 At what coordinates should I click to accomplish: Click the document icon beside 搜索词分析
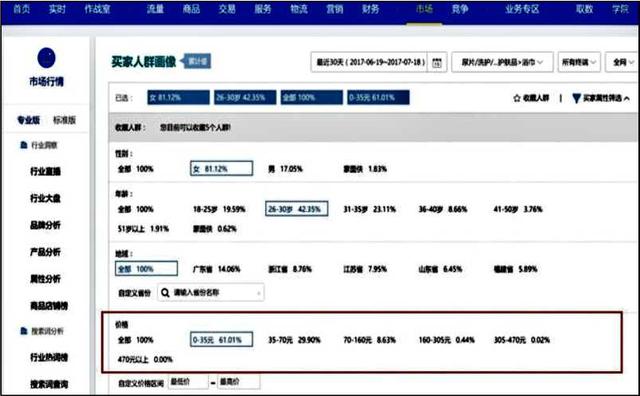click(x=24, y=331)
